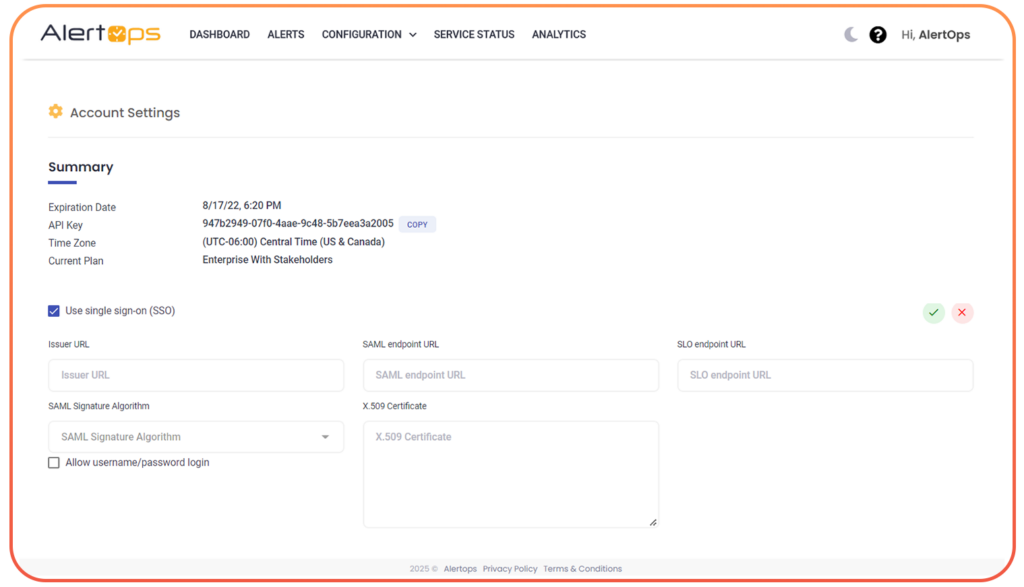Screen dimensions: 1024x587
Task: Open the Hi, AlertOps account menu
Action: coord(935,33)
